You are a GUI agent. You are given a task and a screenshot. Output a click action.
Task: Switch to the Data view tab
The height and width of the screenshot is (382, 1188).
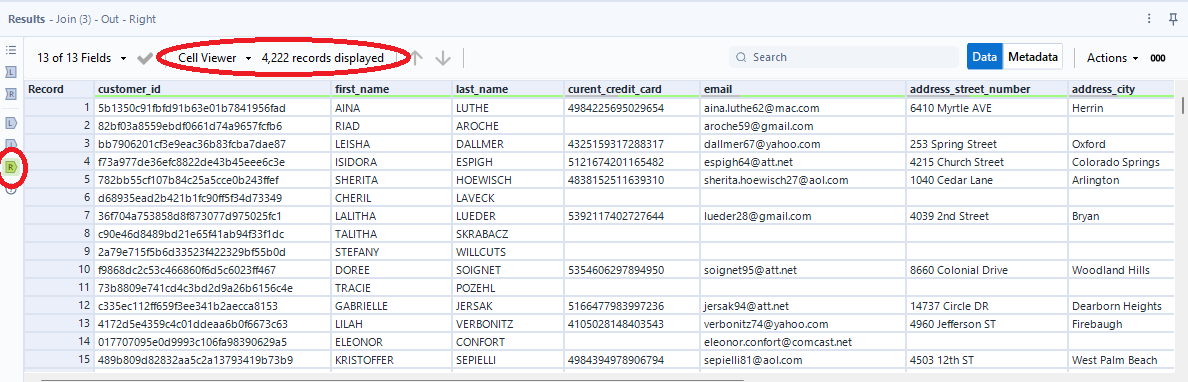pos(984,57)
